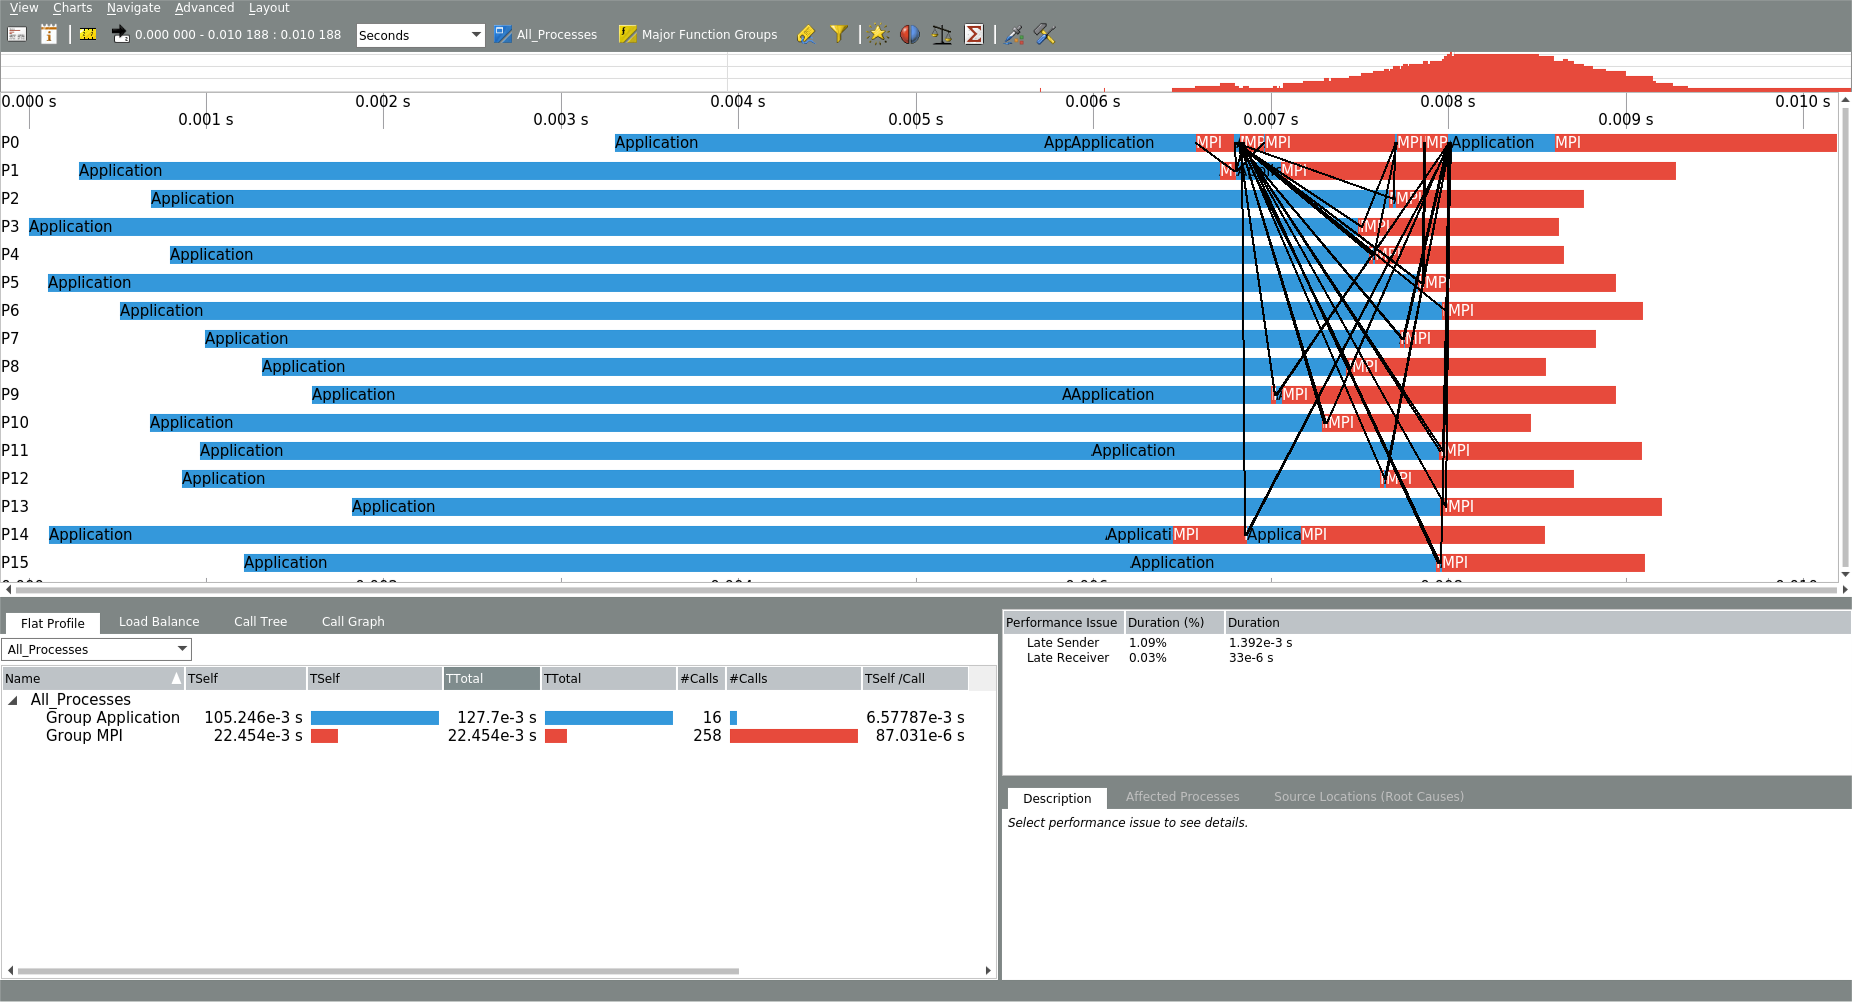Open the Call Tree tab
The image size is (1852, 1002).
(x=260, y=621)
